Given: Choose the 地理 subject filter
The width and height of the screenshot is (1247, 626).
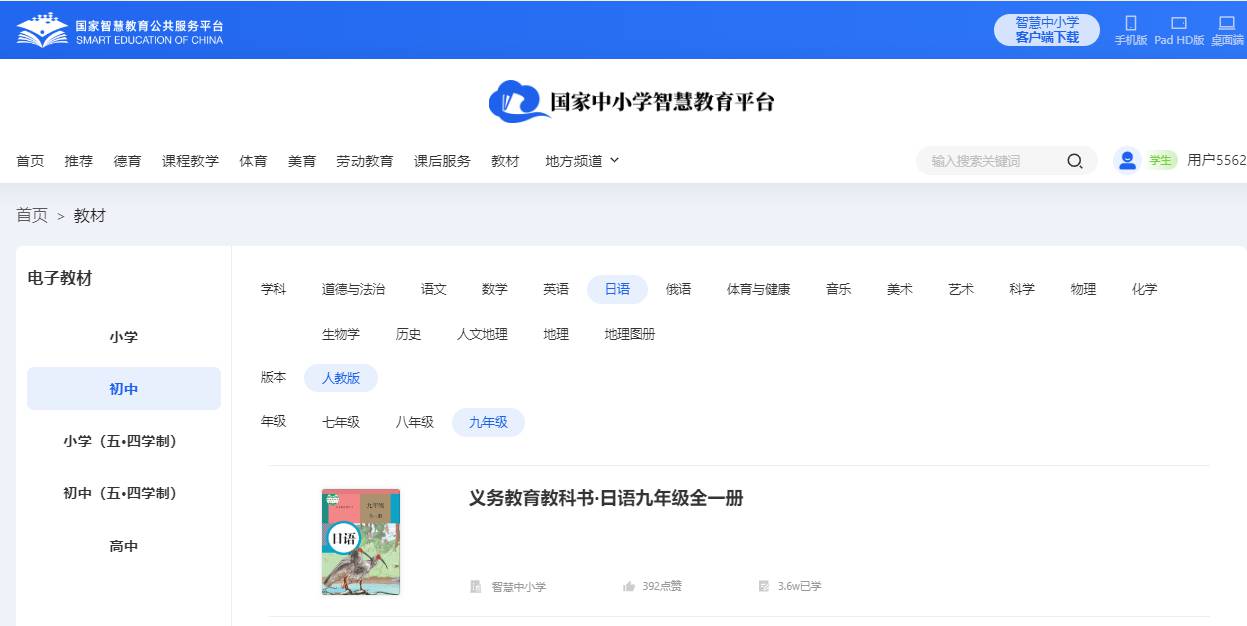Looking at the screenshot, I should 556,334.
